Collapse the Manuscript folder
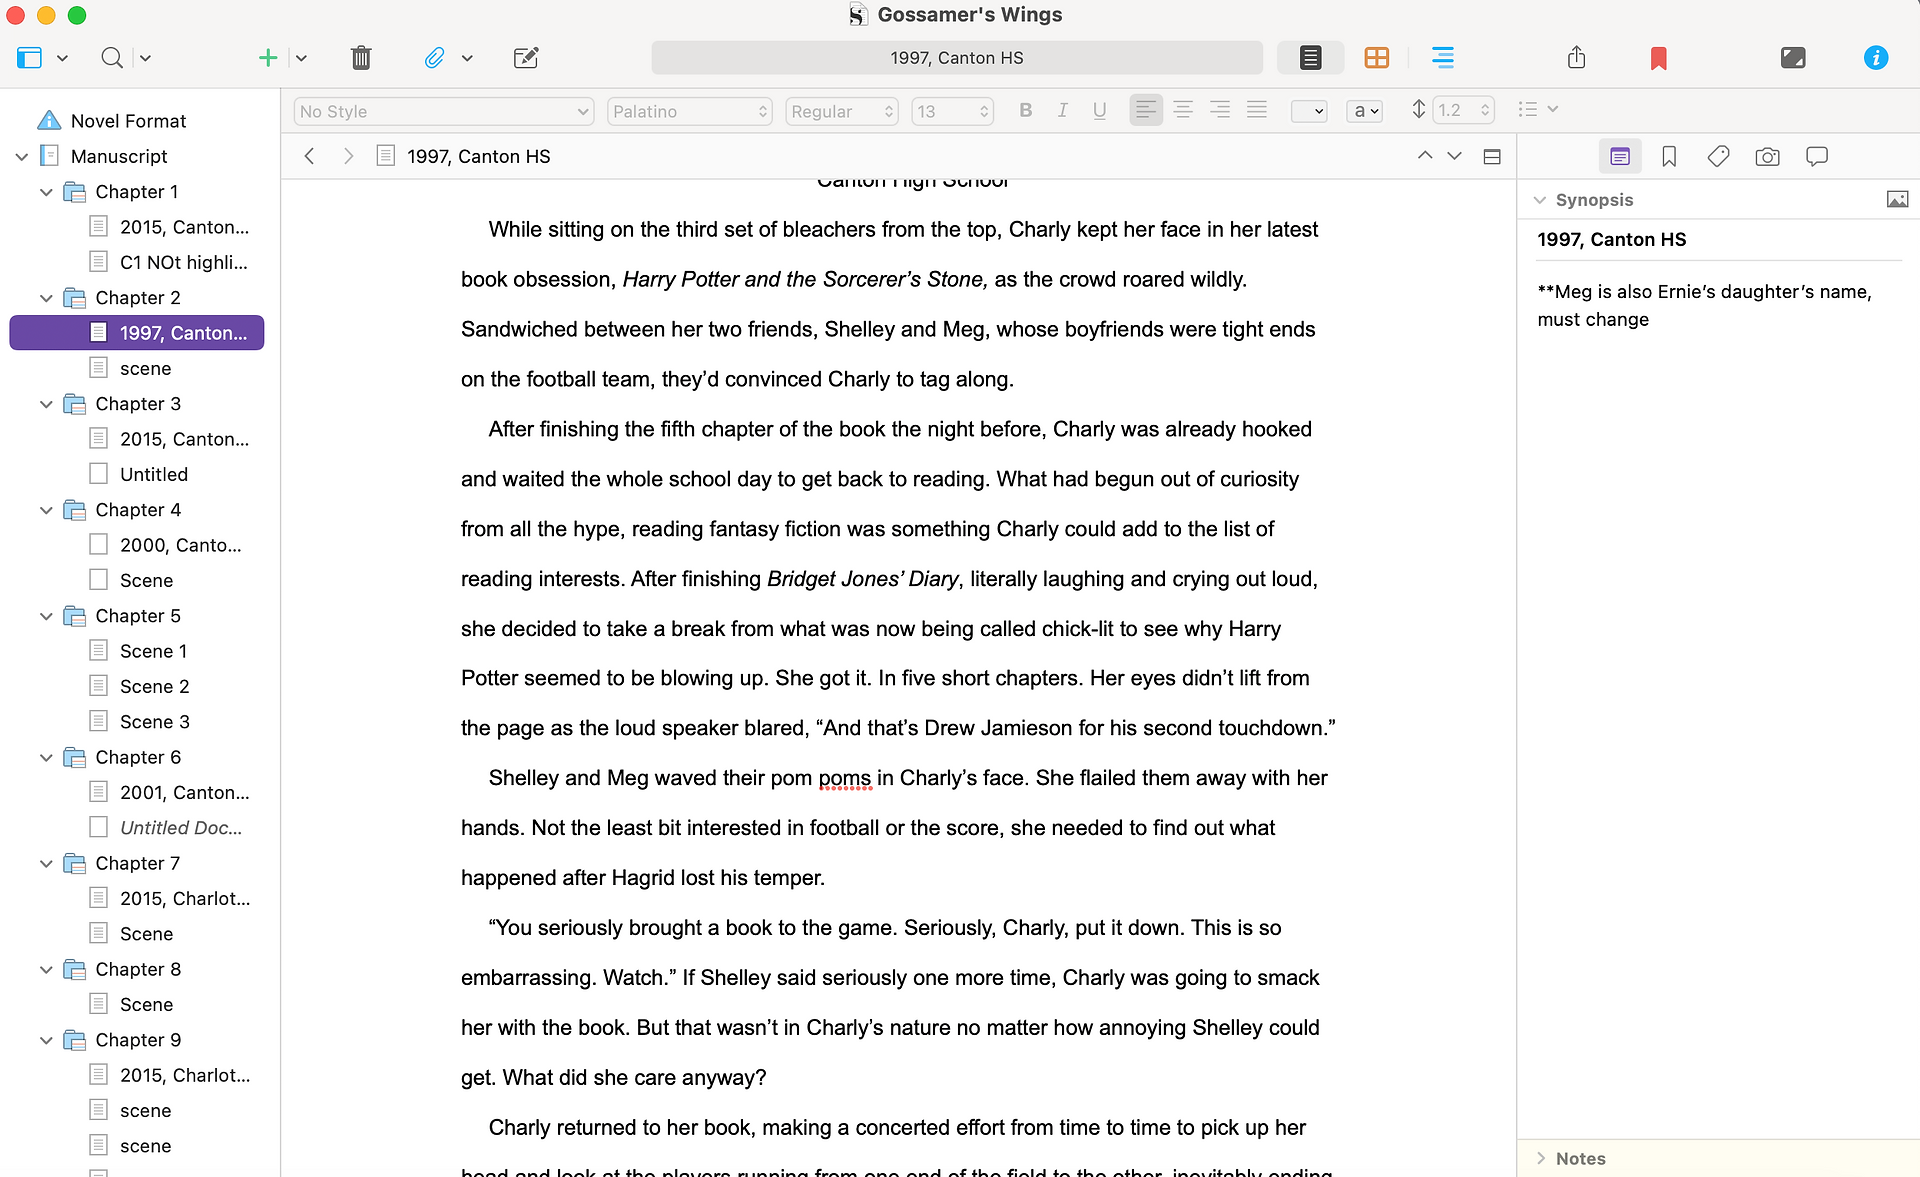 [x=22, y=156]
